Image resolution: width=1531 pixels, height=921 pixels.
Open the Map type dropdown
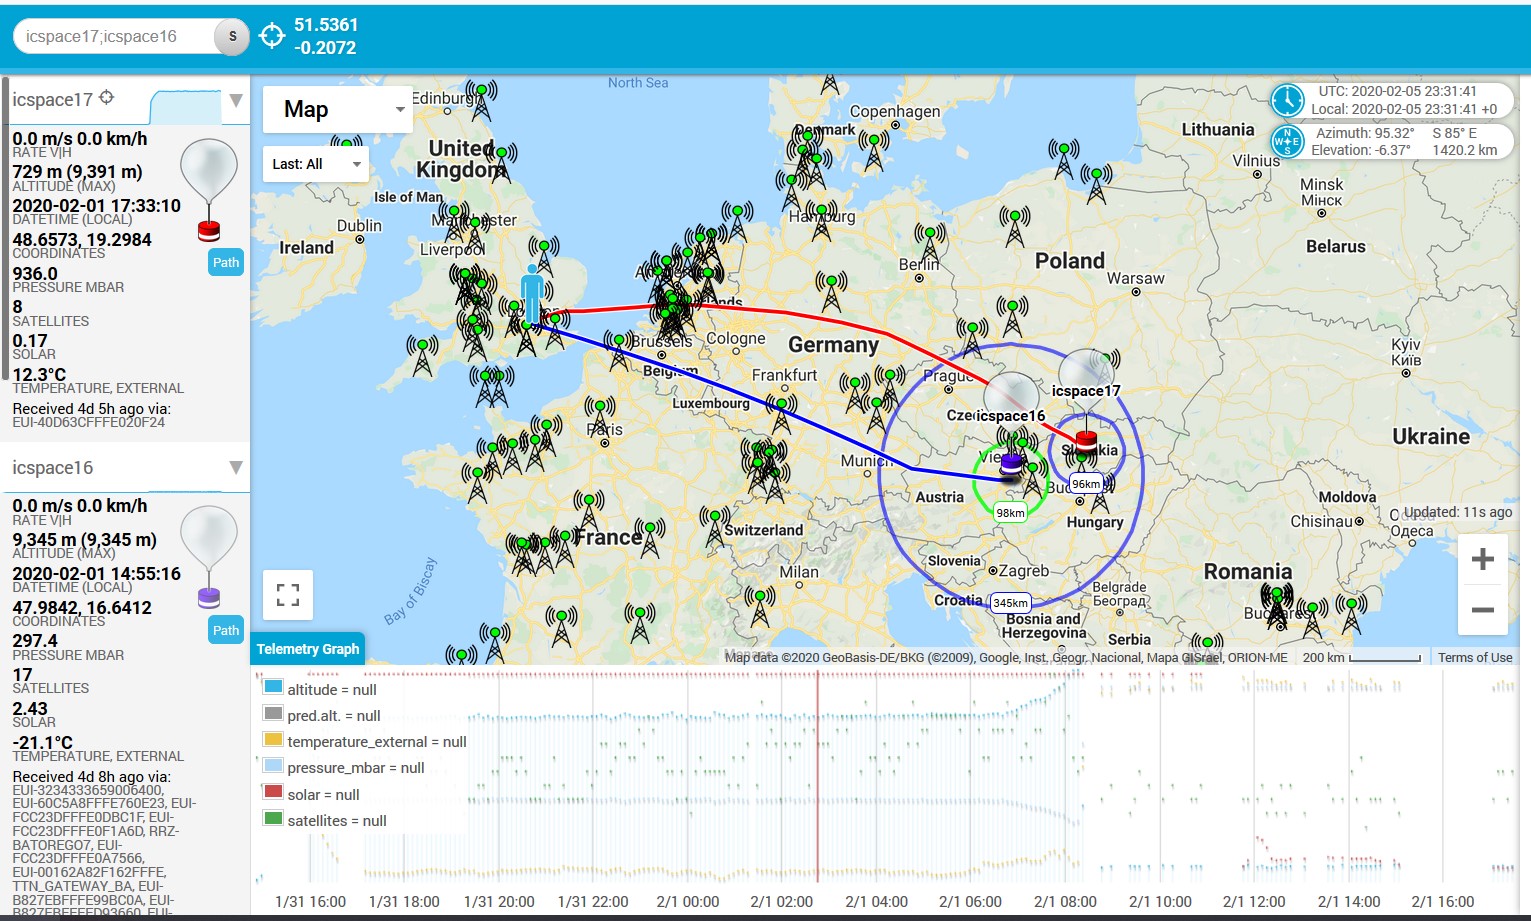tap(338, 109)
